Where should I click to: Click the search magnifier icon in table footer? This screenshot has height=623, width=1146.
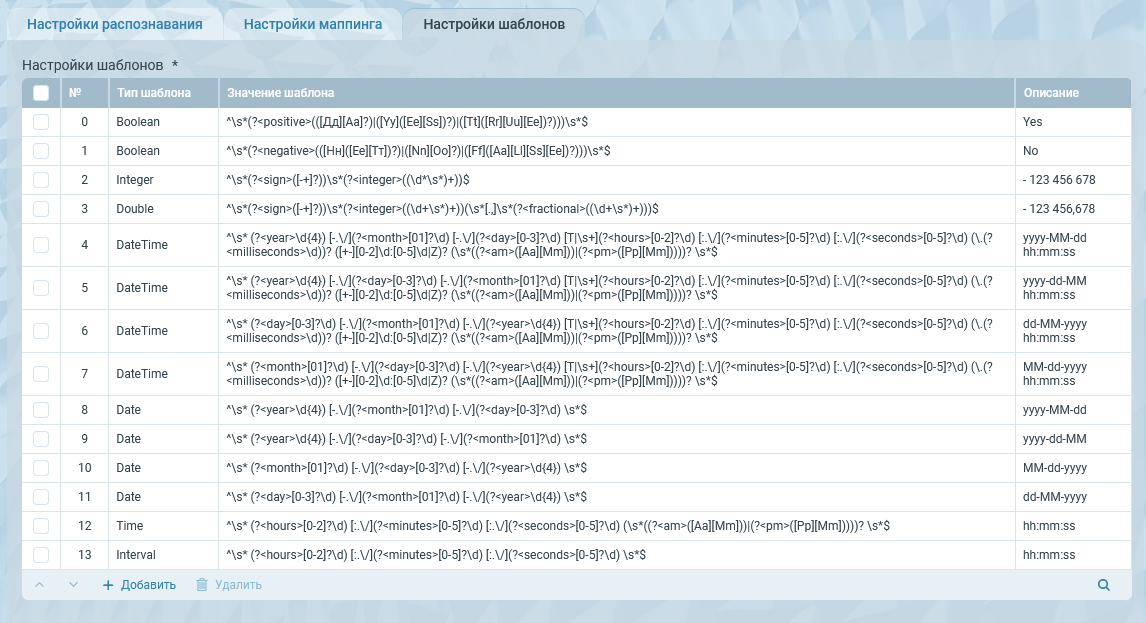[x=1104, y=585]
